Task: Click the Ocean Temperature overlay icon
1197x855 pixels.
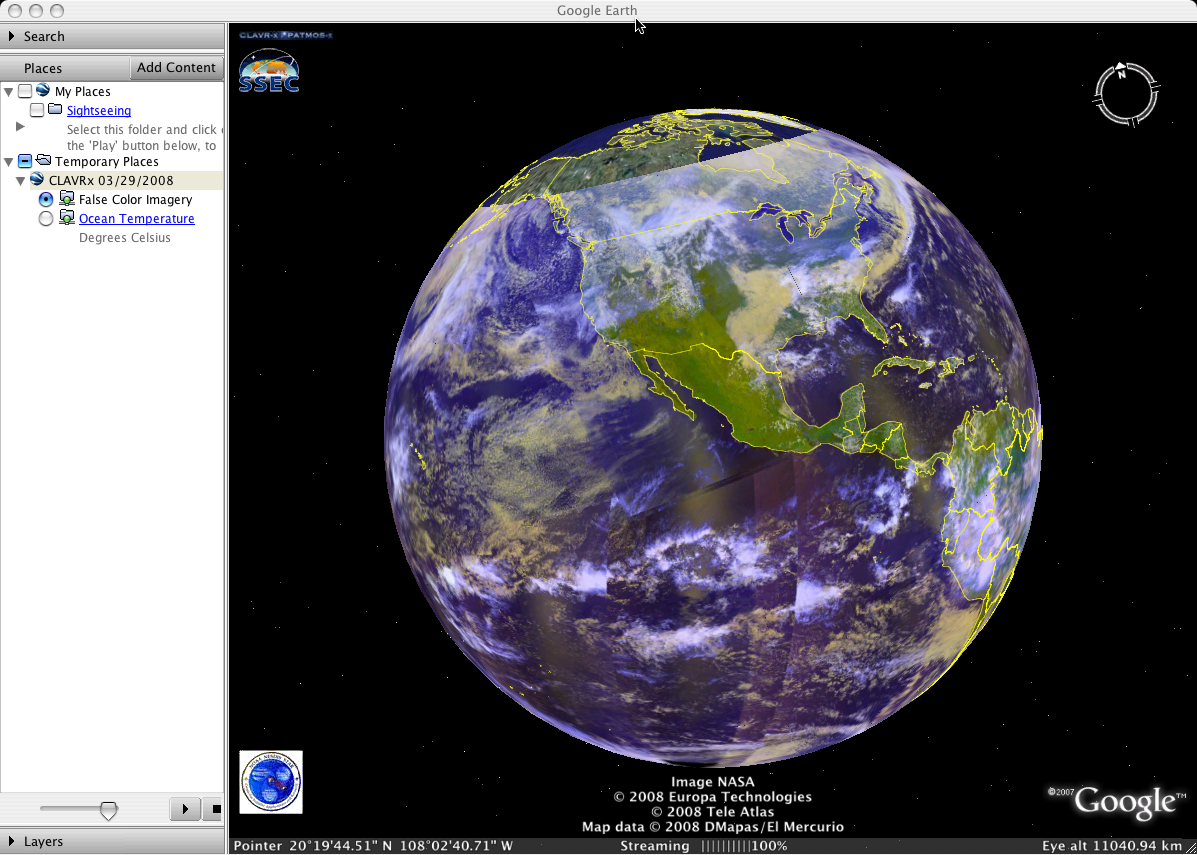Action: tap(66, 218)
